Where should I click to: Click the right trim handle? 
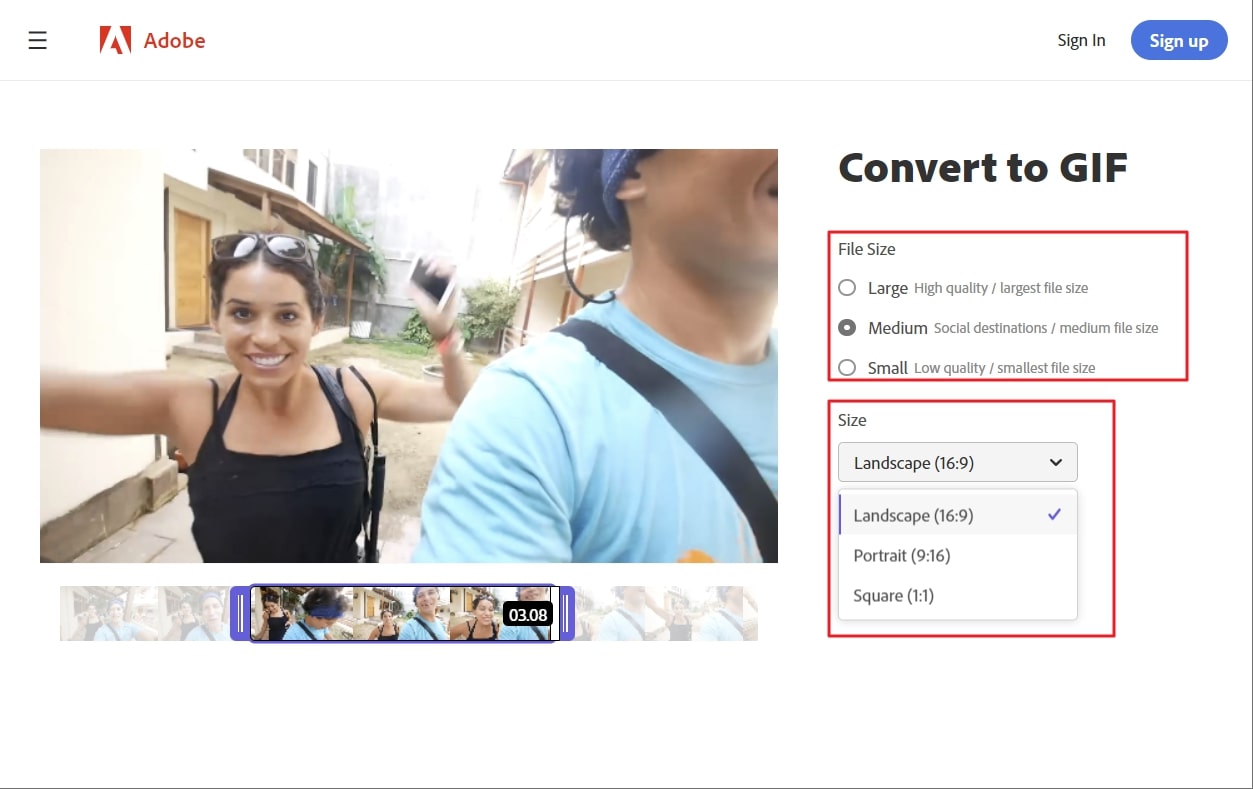pyautogui.click(x=565, y=613)
